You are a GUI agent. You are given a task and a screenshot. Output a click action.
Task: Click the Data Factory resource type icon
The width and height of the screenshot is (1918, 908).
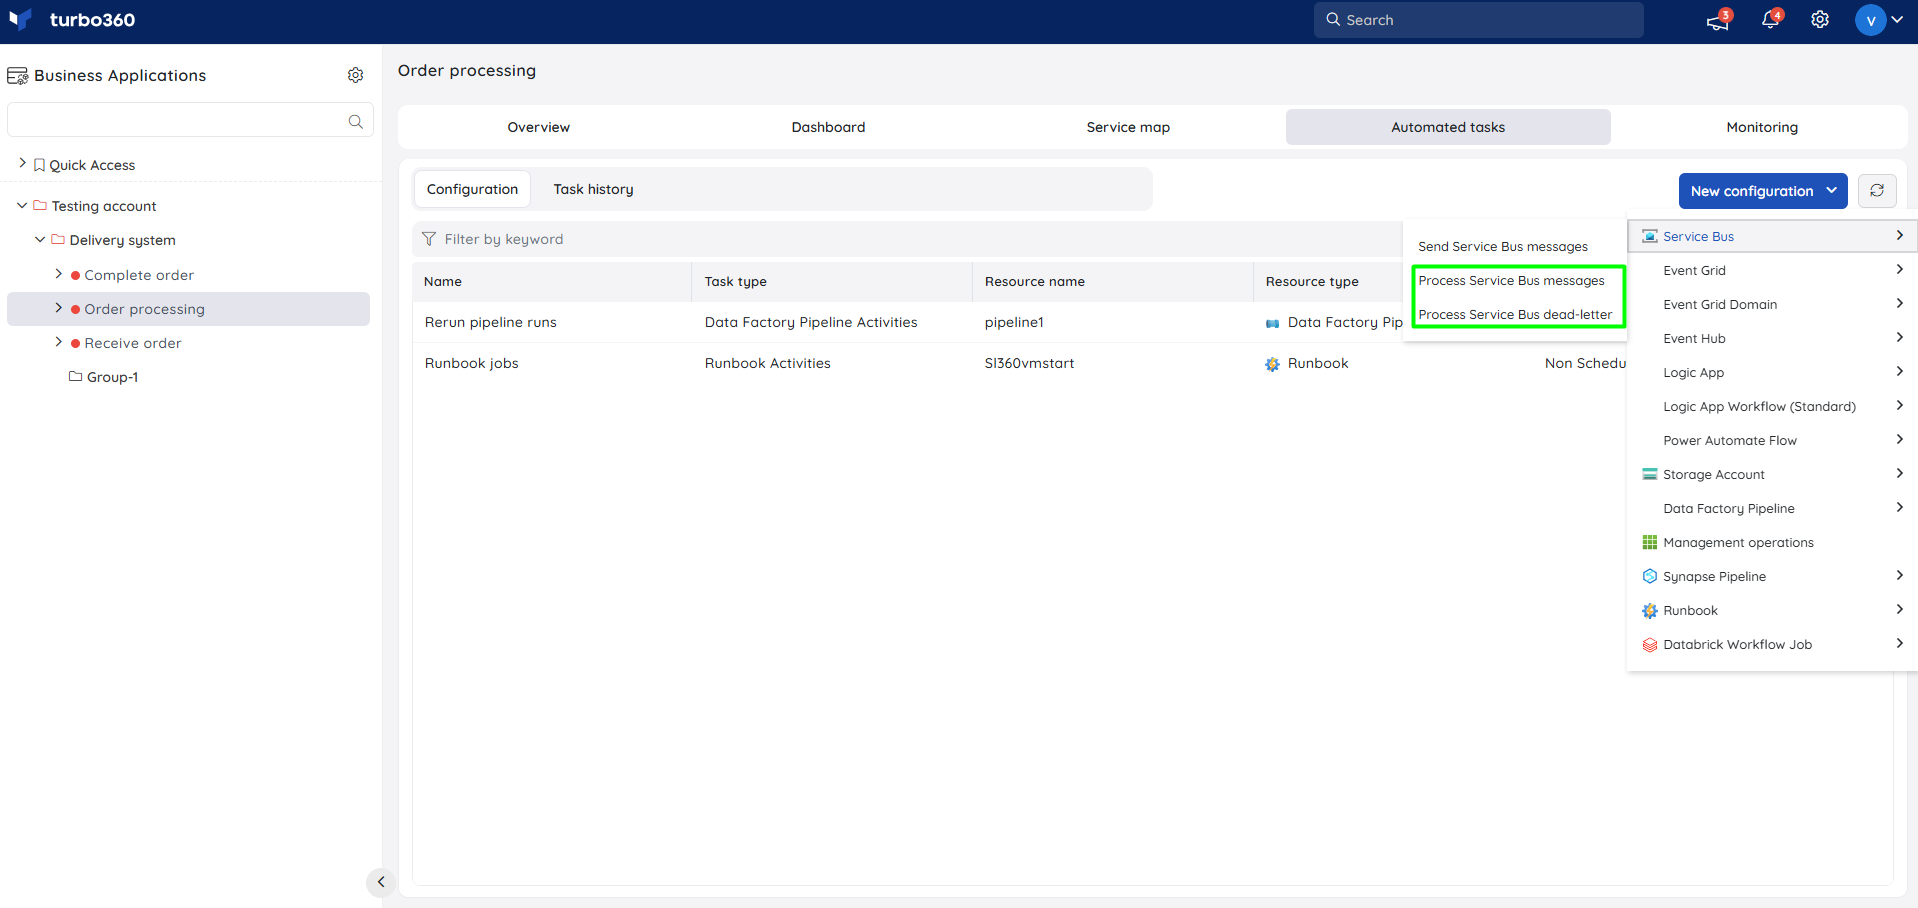click(1272, 323)
